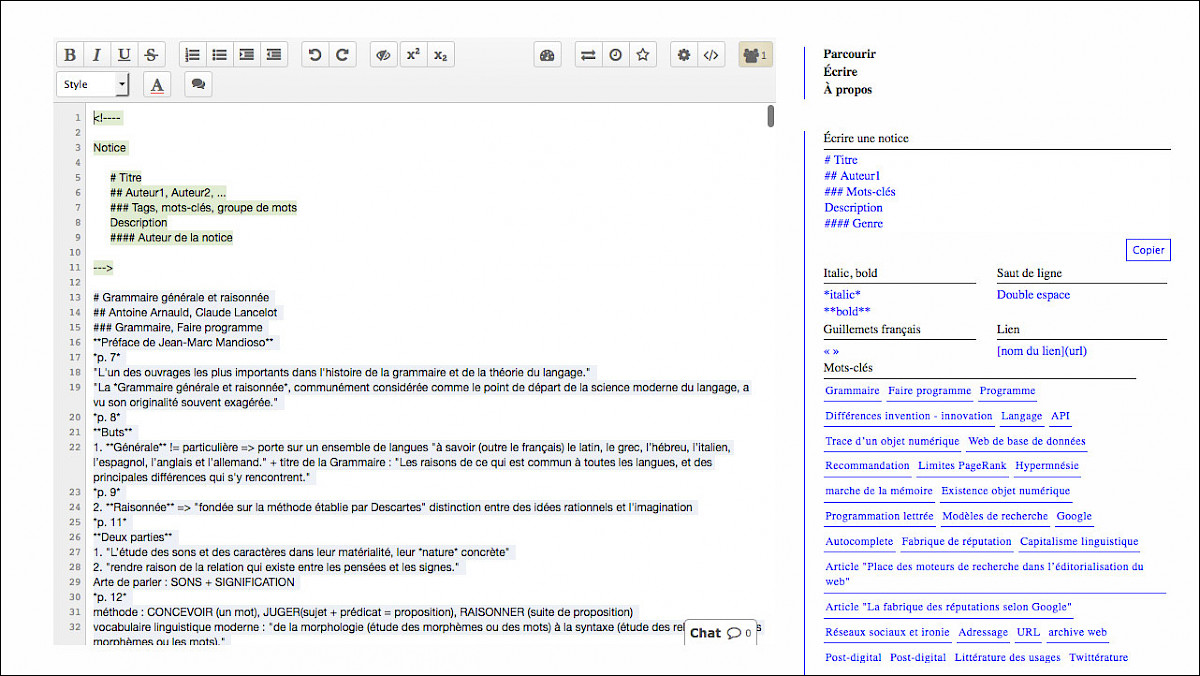
Task: Open the text color picker
Action: click(157, 85)
